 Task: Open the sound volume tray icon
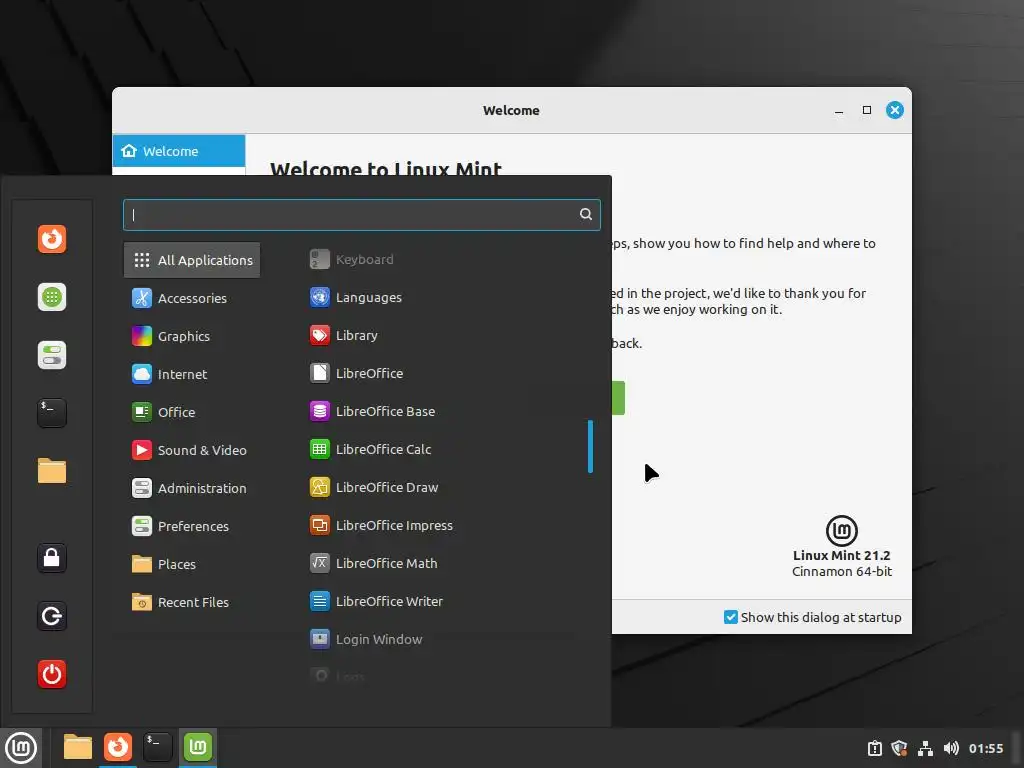click(951, 748)
